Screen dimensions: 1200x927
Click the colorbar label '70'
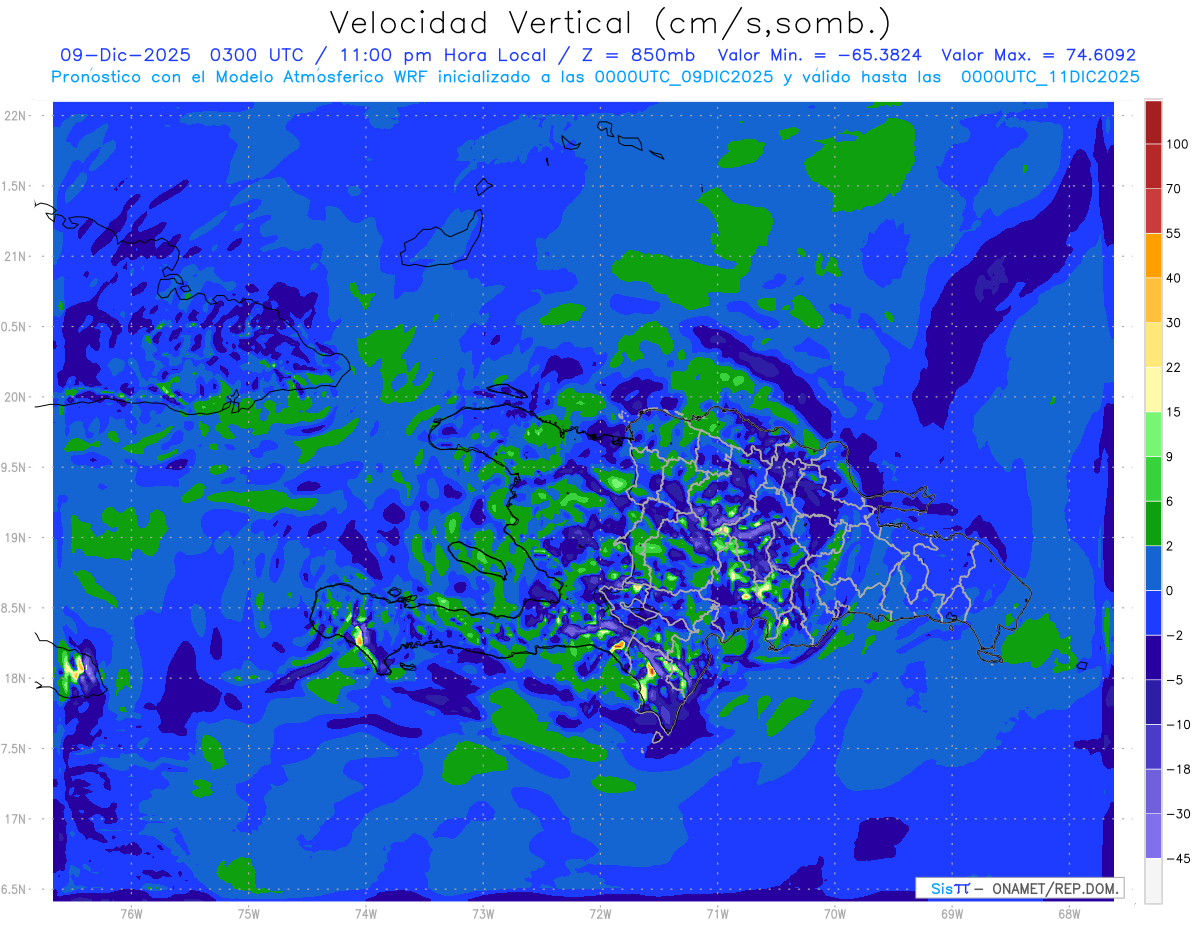1174,188
